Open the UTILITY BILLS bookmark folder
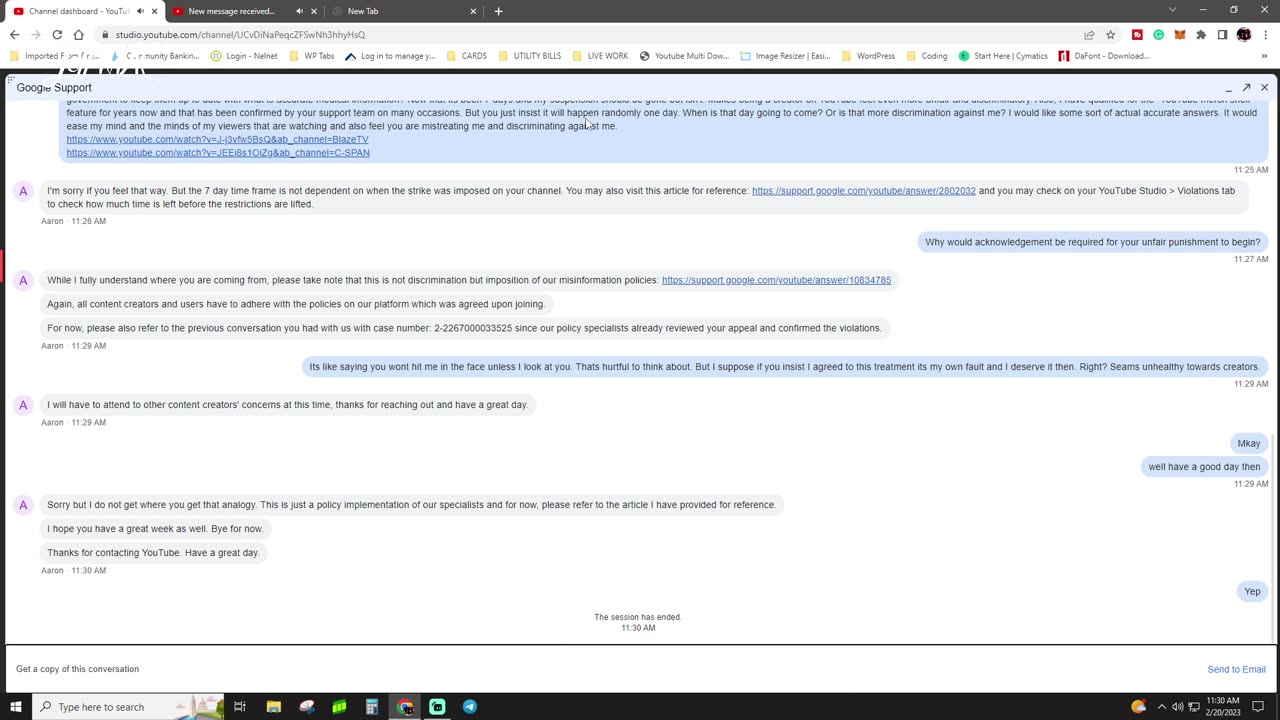This screenshot has width=1280, height=720. point(529,56)
